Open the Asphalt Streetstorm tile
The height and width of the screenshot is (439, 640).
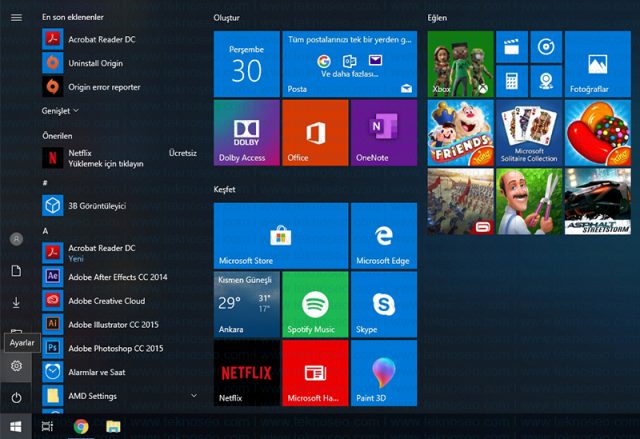(x=598, y=202)
